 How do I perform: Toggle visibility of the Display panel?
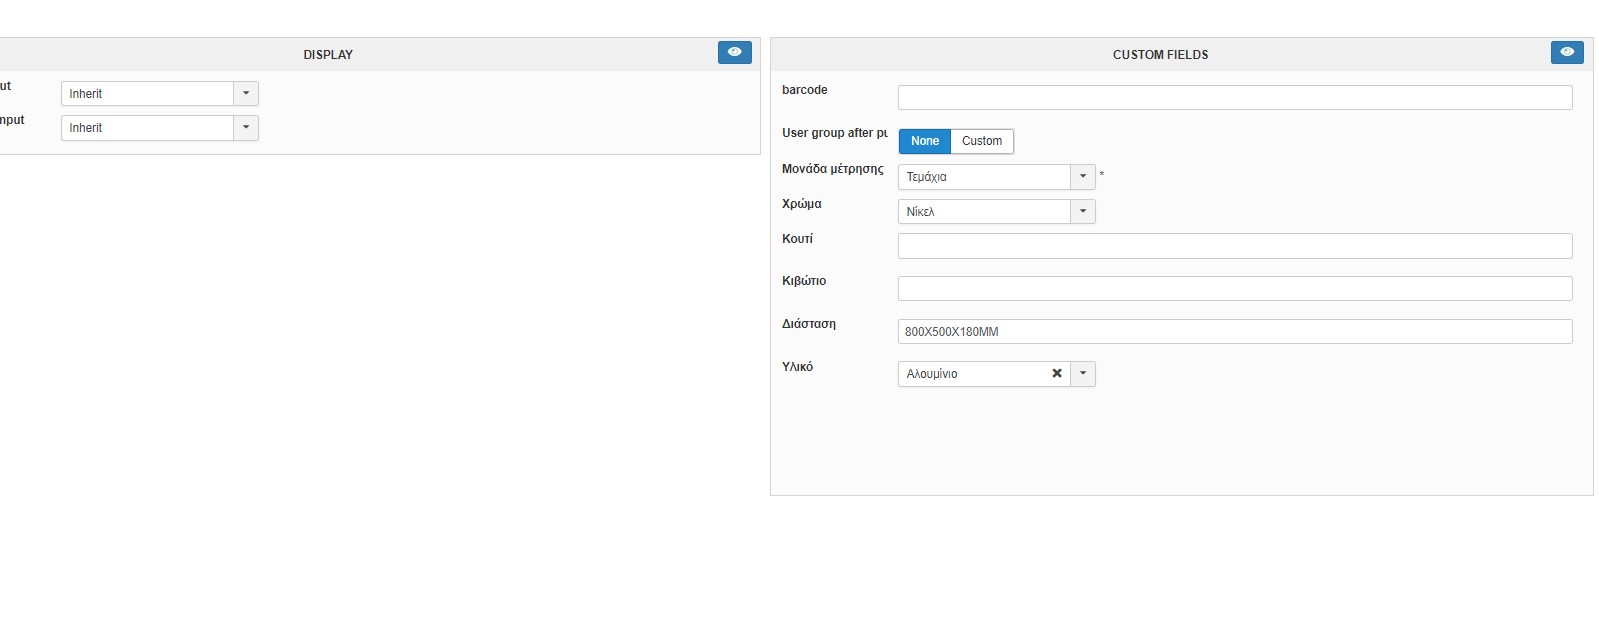pos(734,52)
